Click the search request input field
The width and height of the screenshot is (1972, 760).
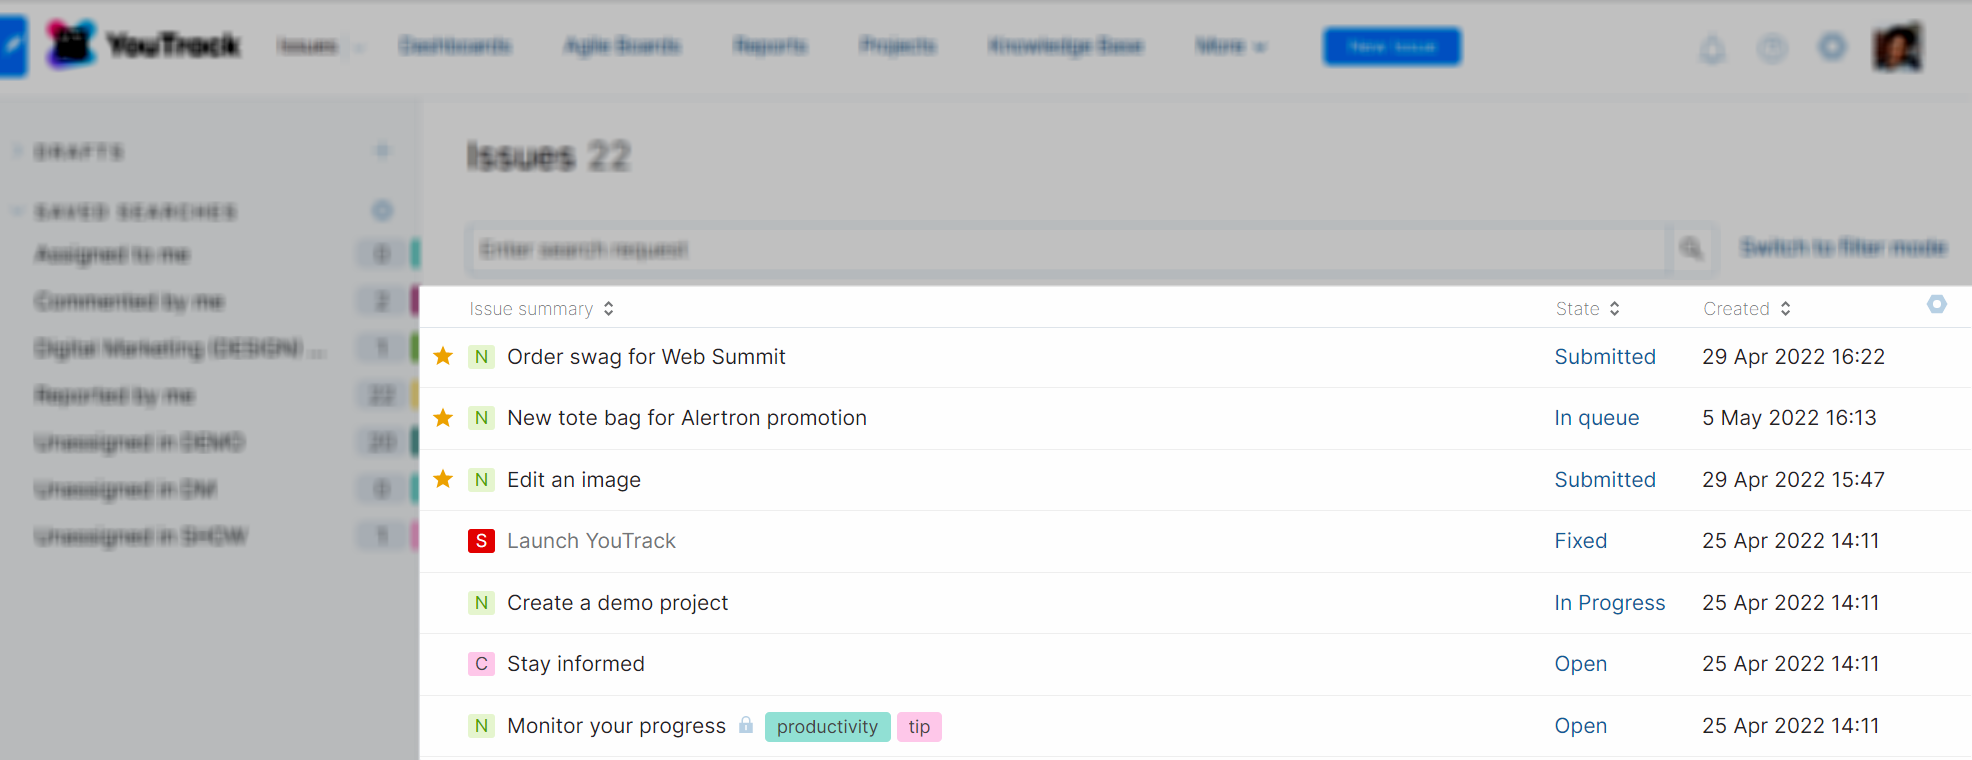[1066, 249]
